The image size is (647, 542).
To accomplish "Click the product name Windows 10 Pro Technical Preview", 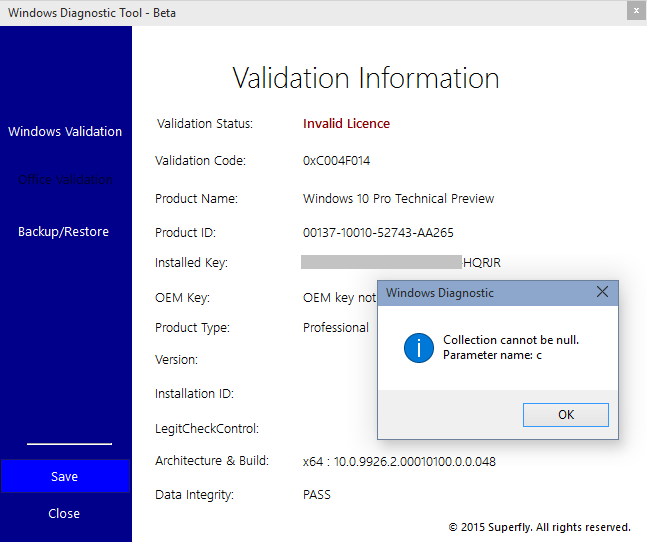I will click(398, 199).
